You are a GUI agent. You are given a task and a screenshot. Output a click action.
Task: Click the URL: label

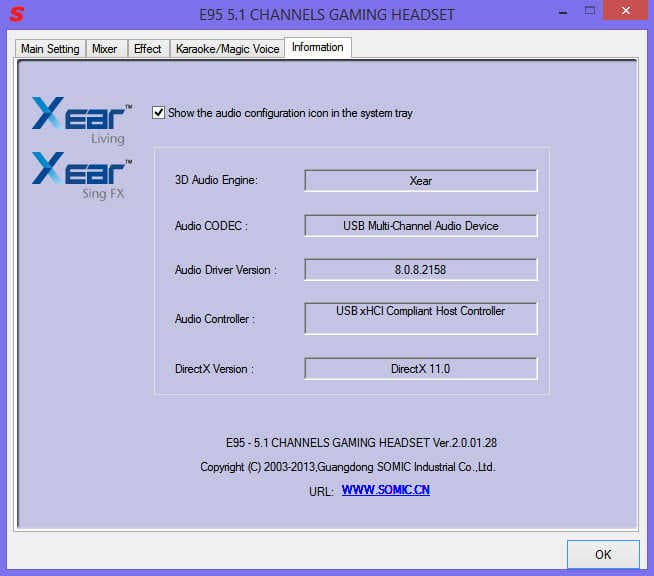321,491
